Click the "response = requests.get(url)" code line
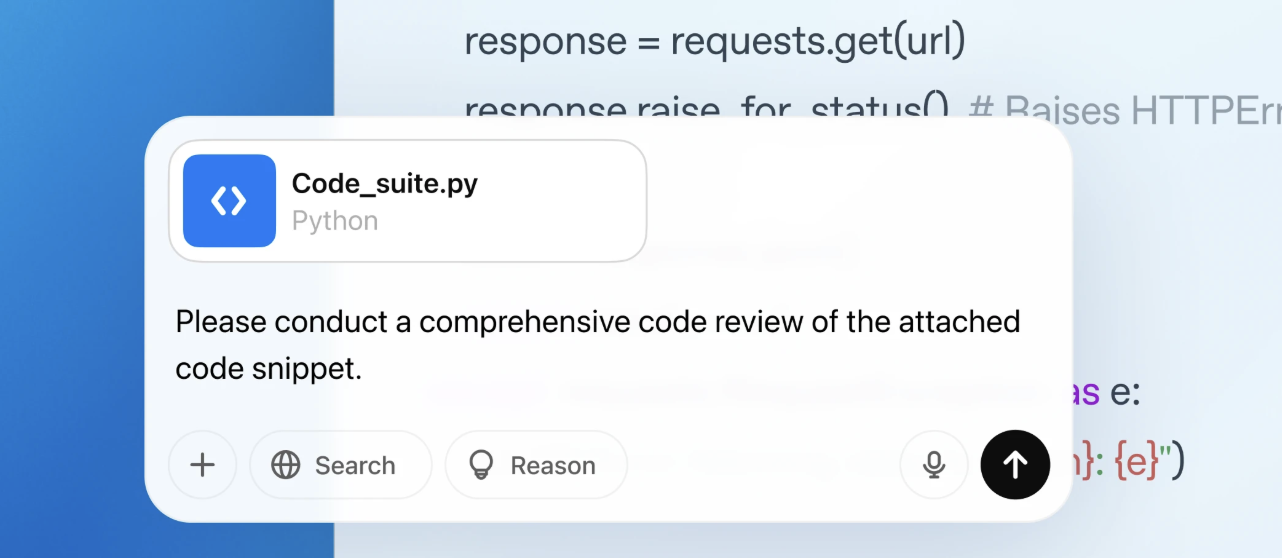This screenshot has width=1282, height=558. (715, 41)
